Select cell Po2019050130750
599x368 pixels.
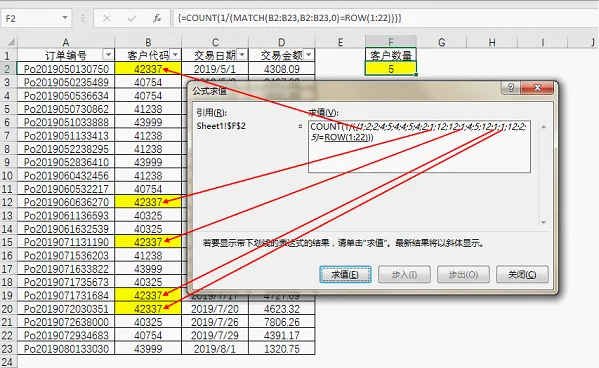pos(66,69)
